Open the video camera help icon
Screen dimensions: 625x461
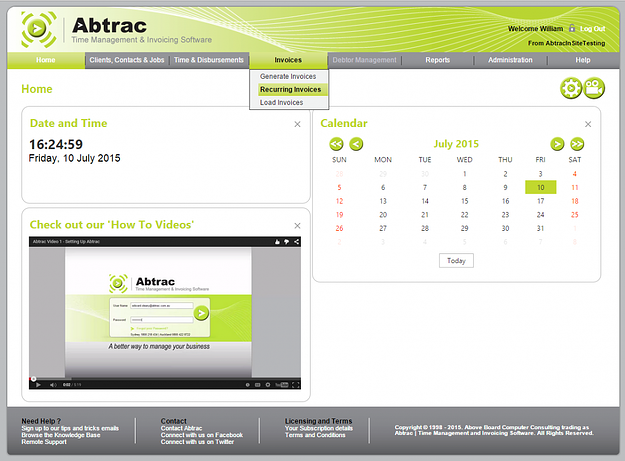pyautogui.click(x=594, y=88)
